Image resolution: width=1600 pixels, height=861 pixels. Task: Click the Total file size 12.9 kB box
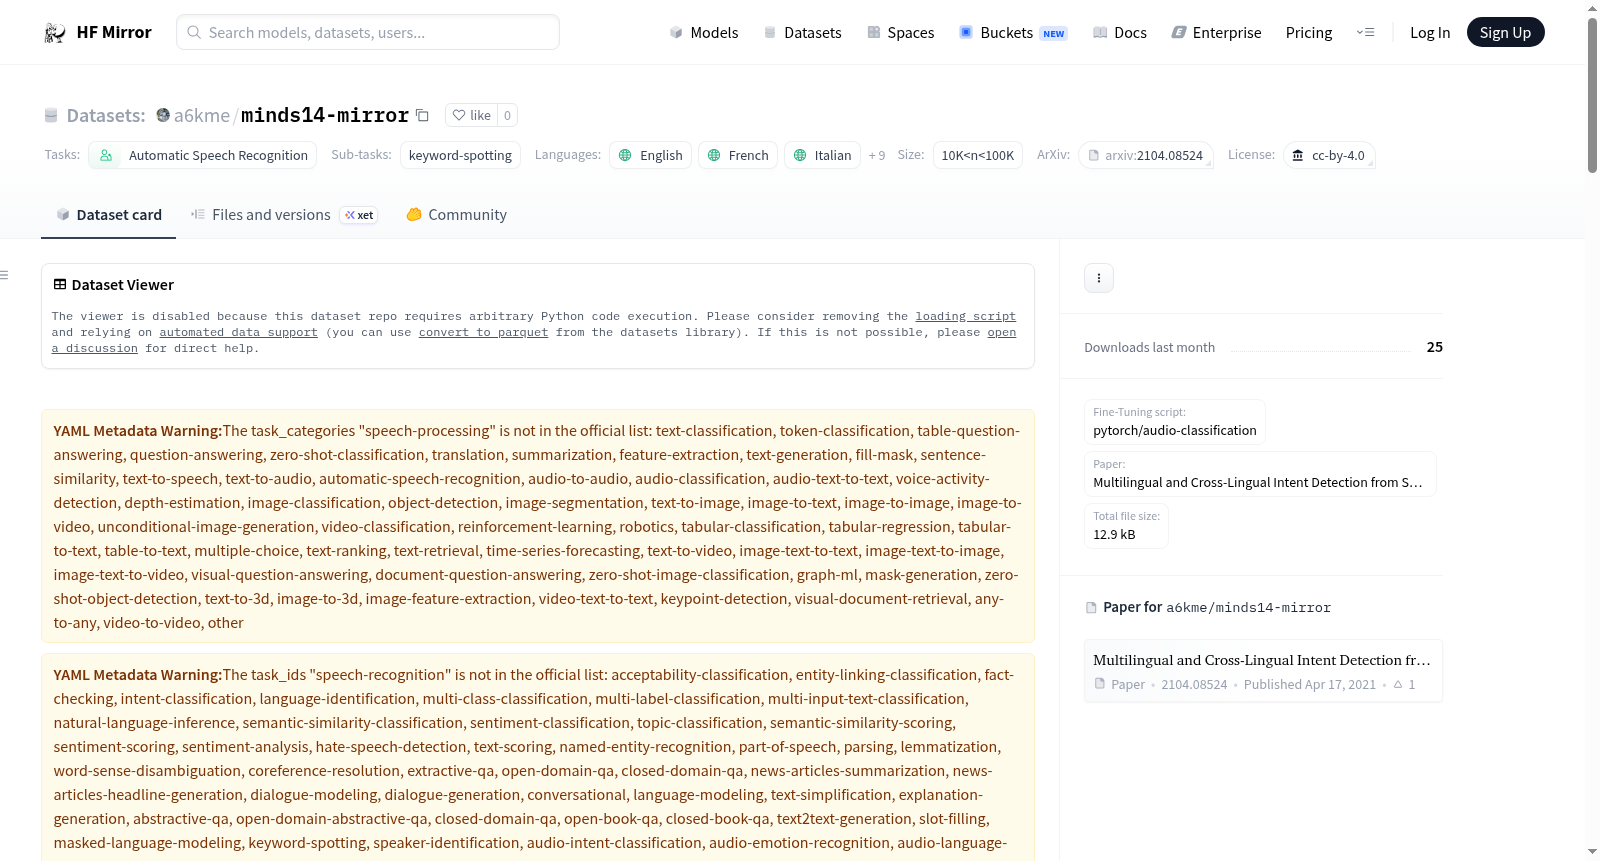tap(1127, 525)
